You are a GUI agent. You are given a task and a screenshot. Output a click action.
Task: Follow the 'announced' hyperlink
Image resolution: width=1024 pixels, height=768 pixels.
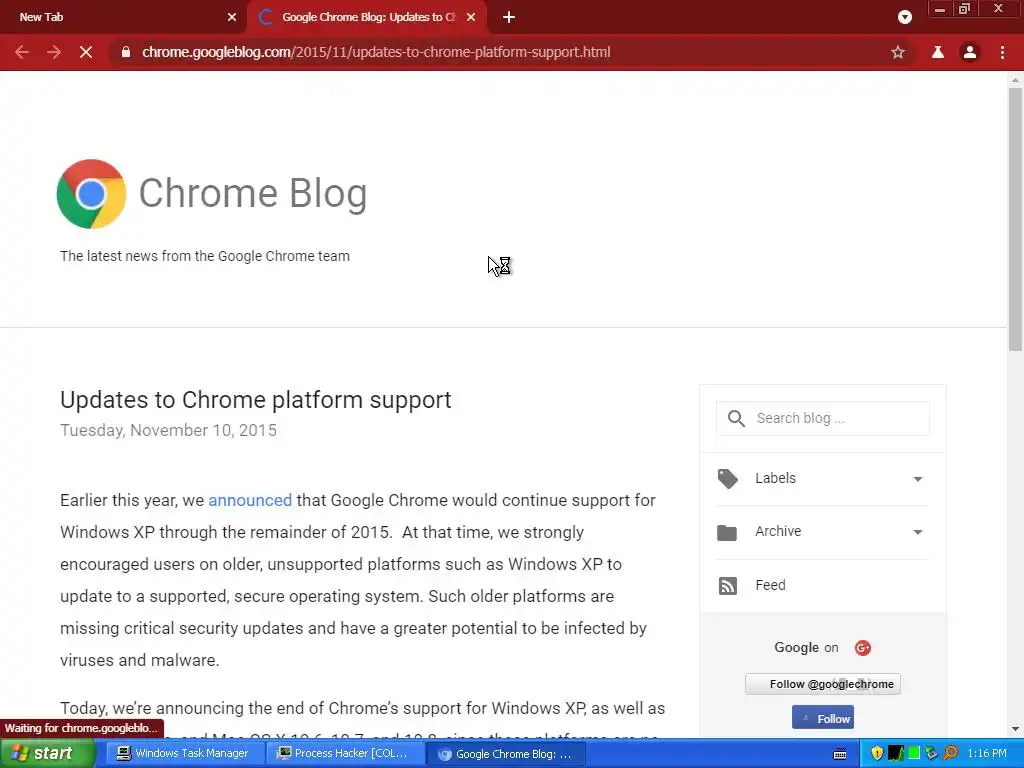pos(250,500)
